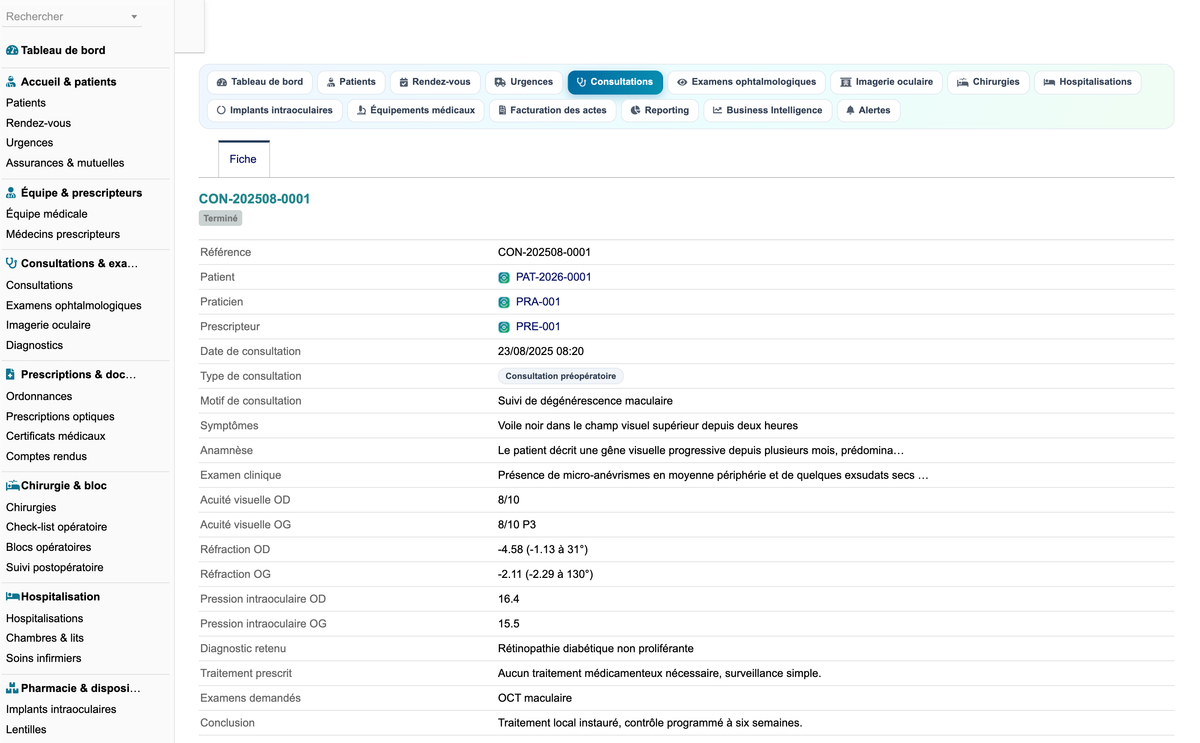Open the top Patients tab
Image resolution: width=1200 pixels, height=743 pixels.
351,82
